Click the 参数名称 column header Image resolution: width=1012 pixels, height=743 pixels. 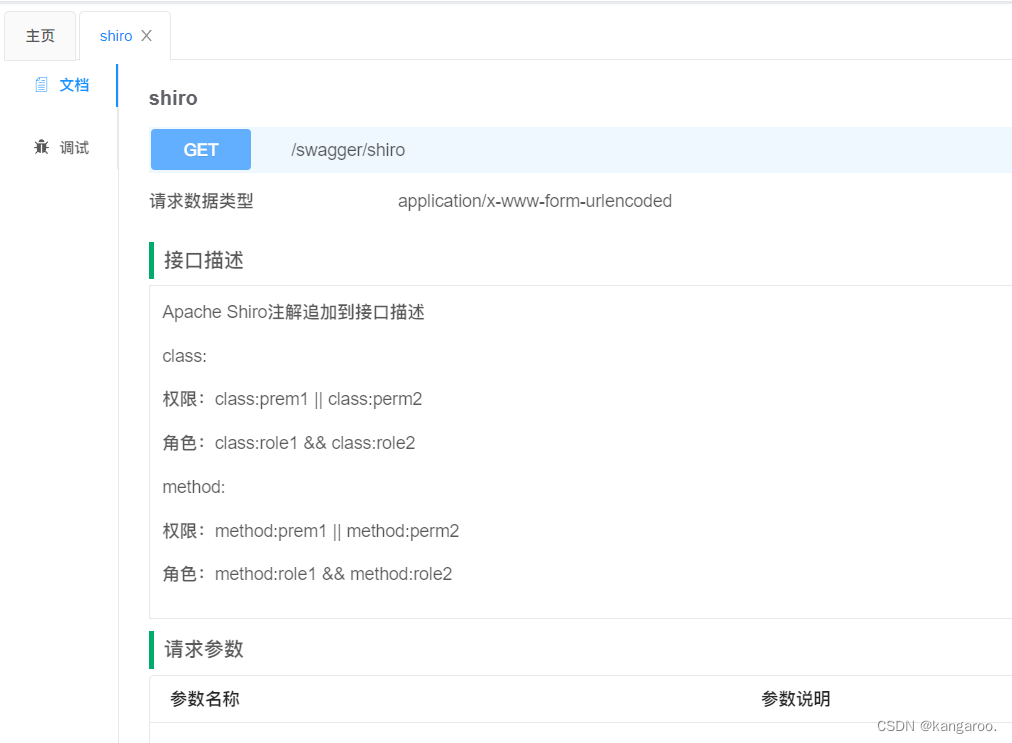tap(205, 699)
